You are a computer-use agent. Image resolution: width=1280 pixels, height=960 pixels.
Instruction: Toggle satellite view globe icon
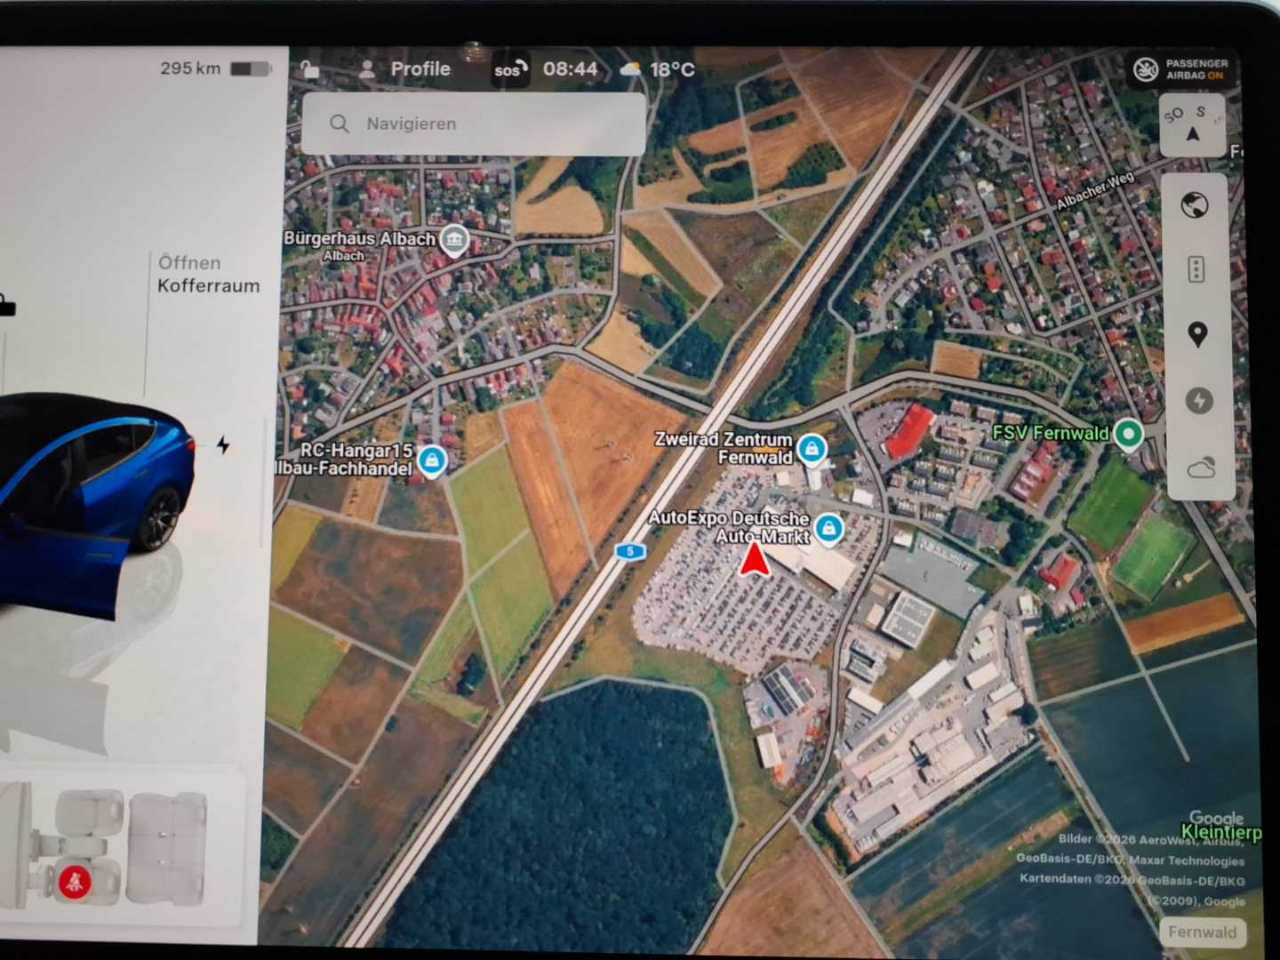point(1195,206)
